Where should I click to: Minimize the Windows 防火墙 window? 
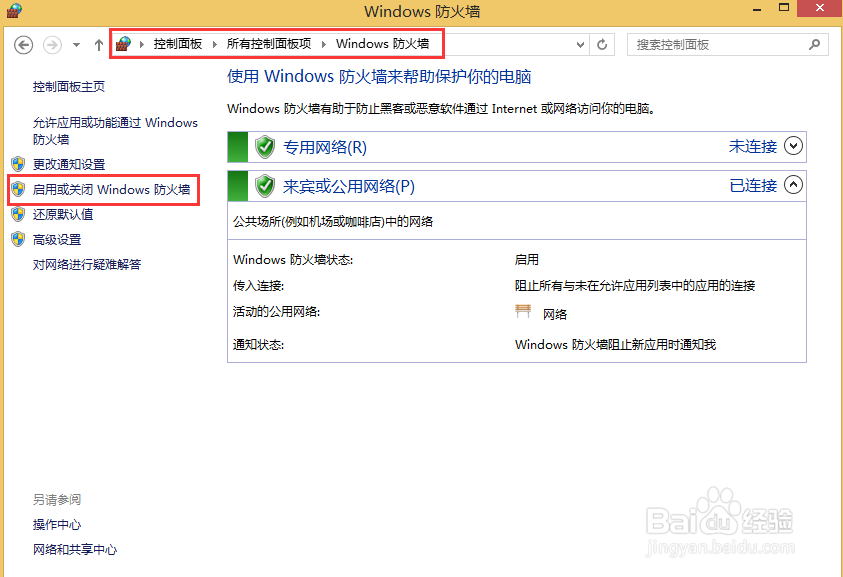click(757, 9)
